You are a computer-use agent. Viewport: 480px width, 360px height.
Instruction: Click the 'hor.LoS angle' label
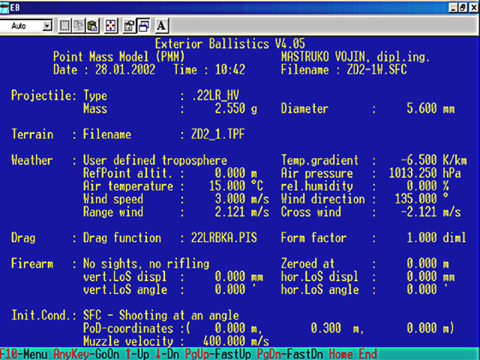click(x=320, y=290)
